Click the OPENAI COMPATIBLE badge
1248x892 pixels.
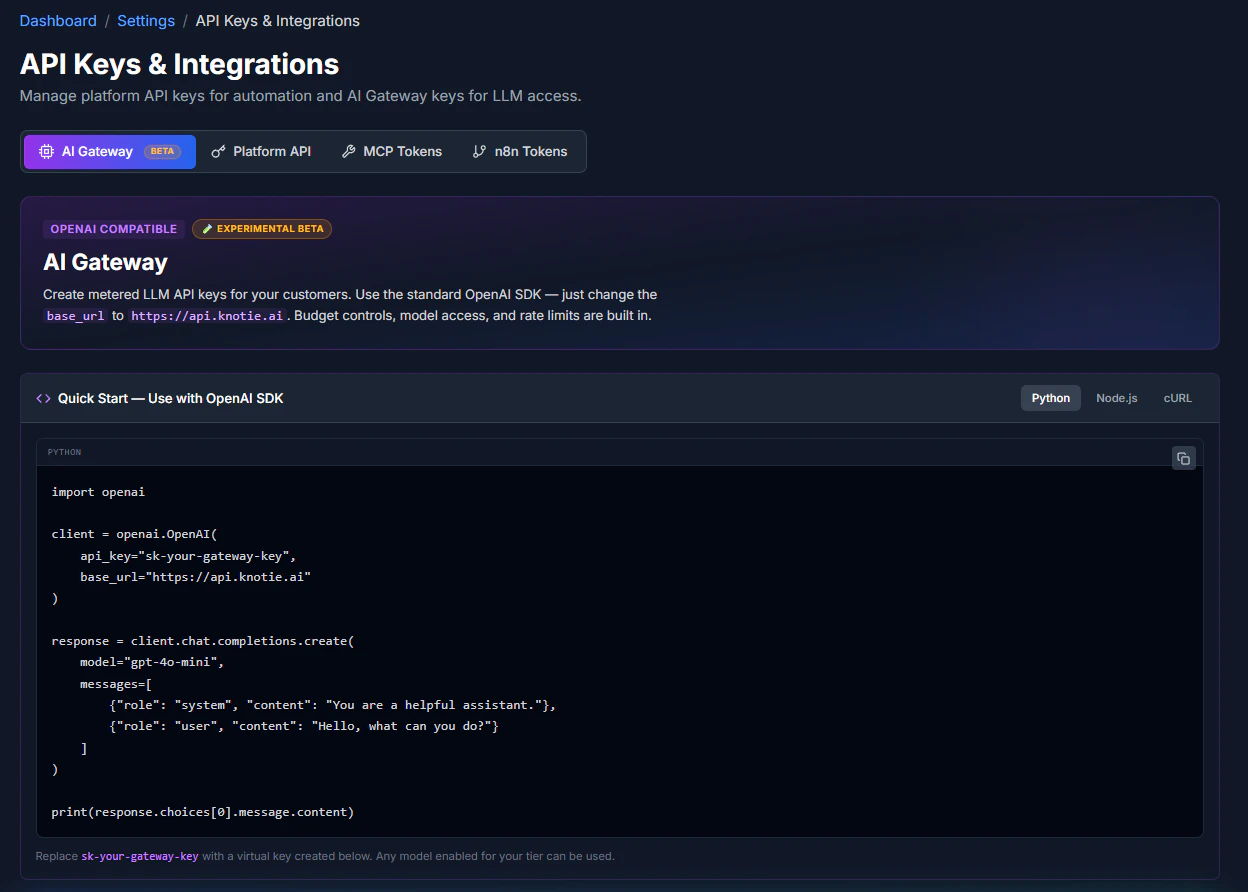click(x=113, y=228)
